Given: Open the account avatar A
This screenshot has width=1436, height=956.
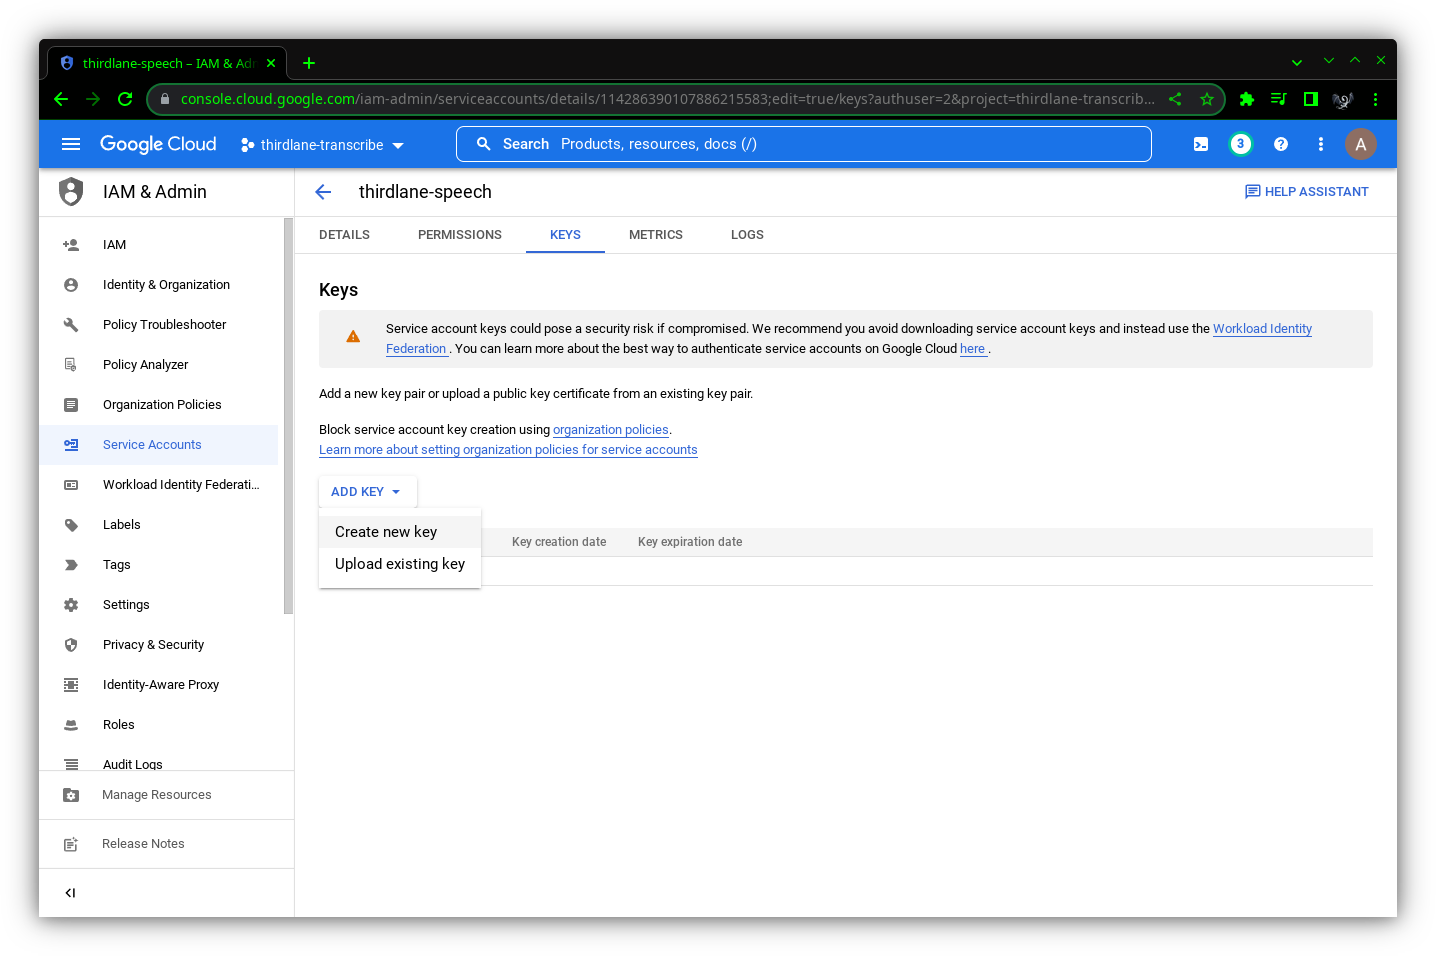Looking at the screenshot, I should point(1360,144).
